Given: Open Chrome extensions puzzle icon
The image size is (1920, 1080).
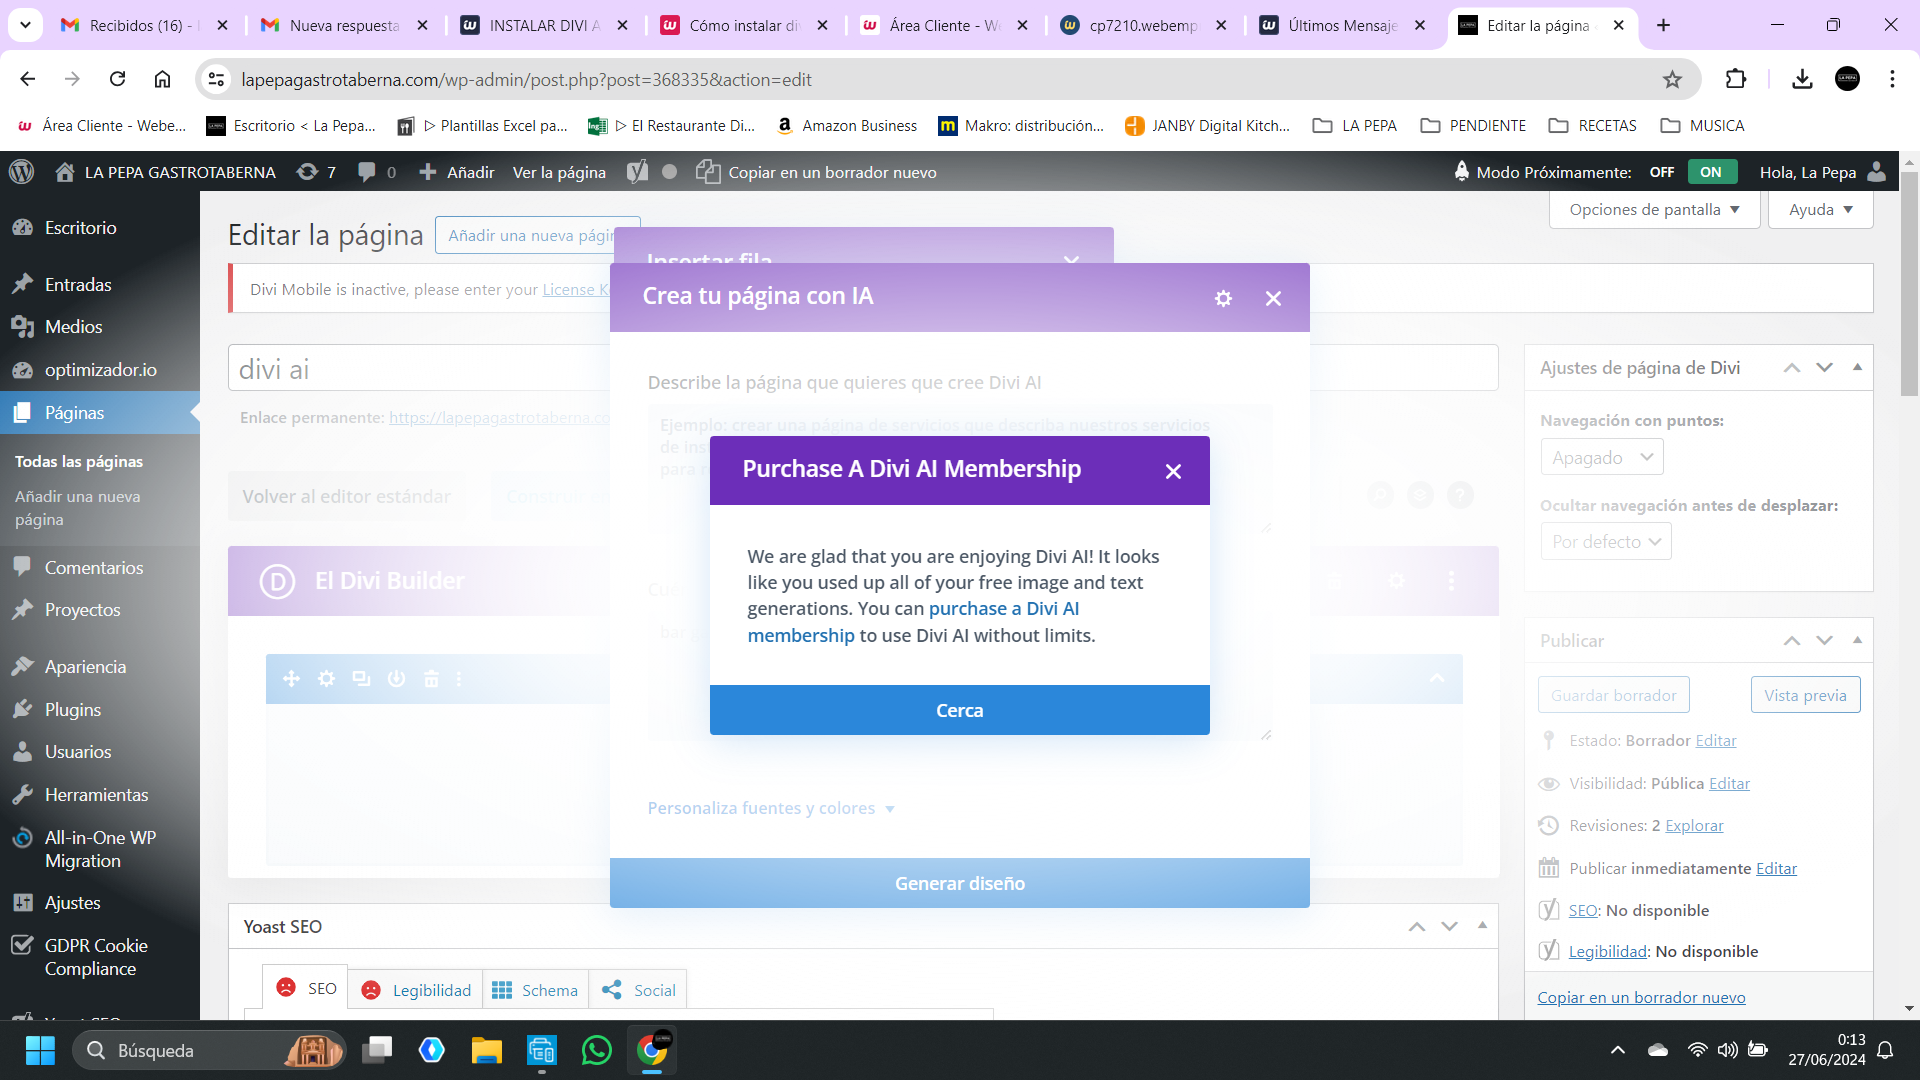Looking at the screenshot, I should click(x=1736, y=79).
